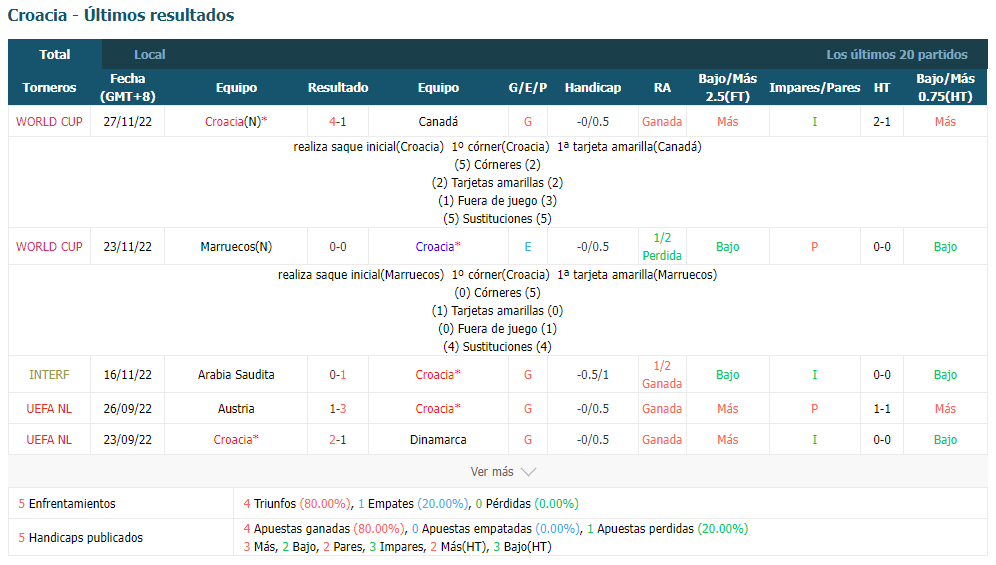Click date 16/11/22
Image resolution: width=996 pixels, height=565 pixels.
[x=128, y=375]
